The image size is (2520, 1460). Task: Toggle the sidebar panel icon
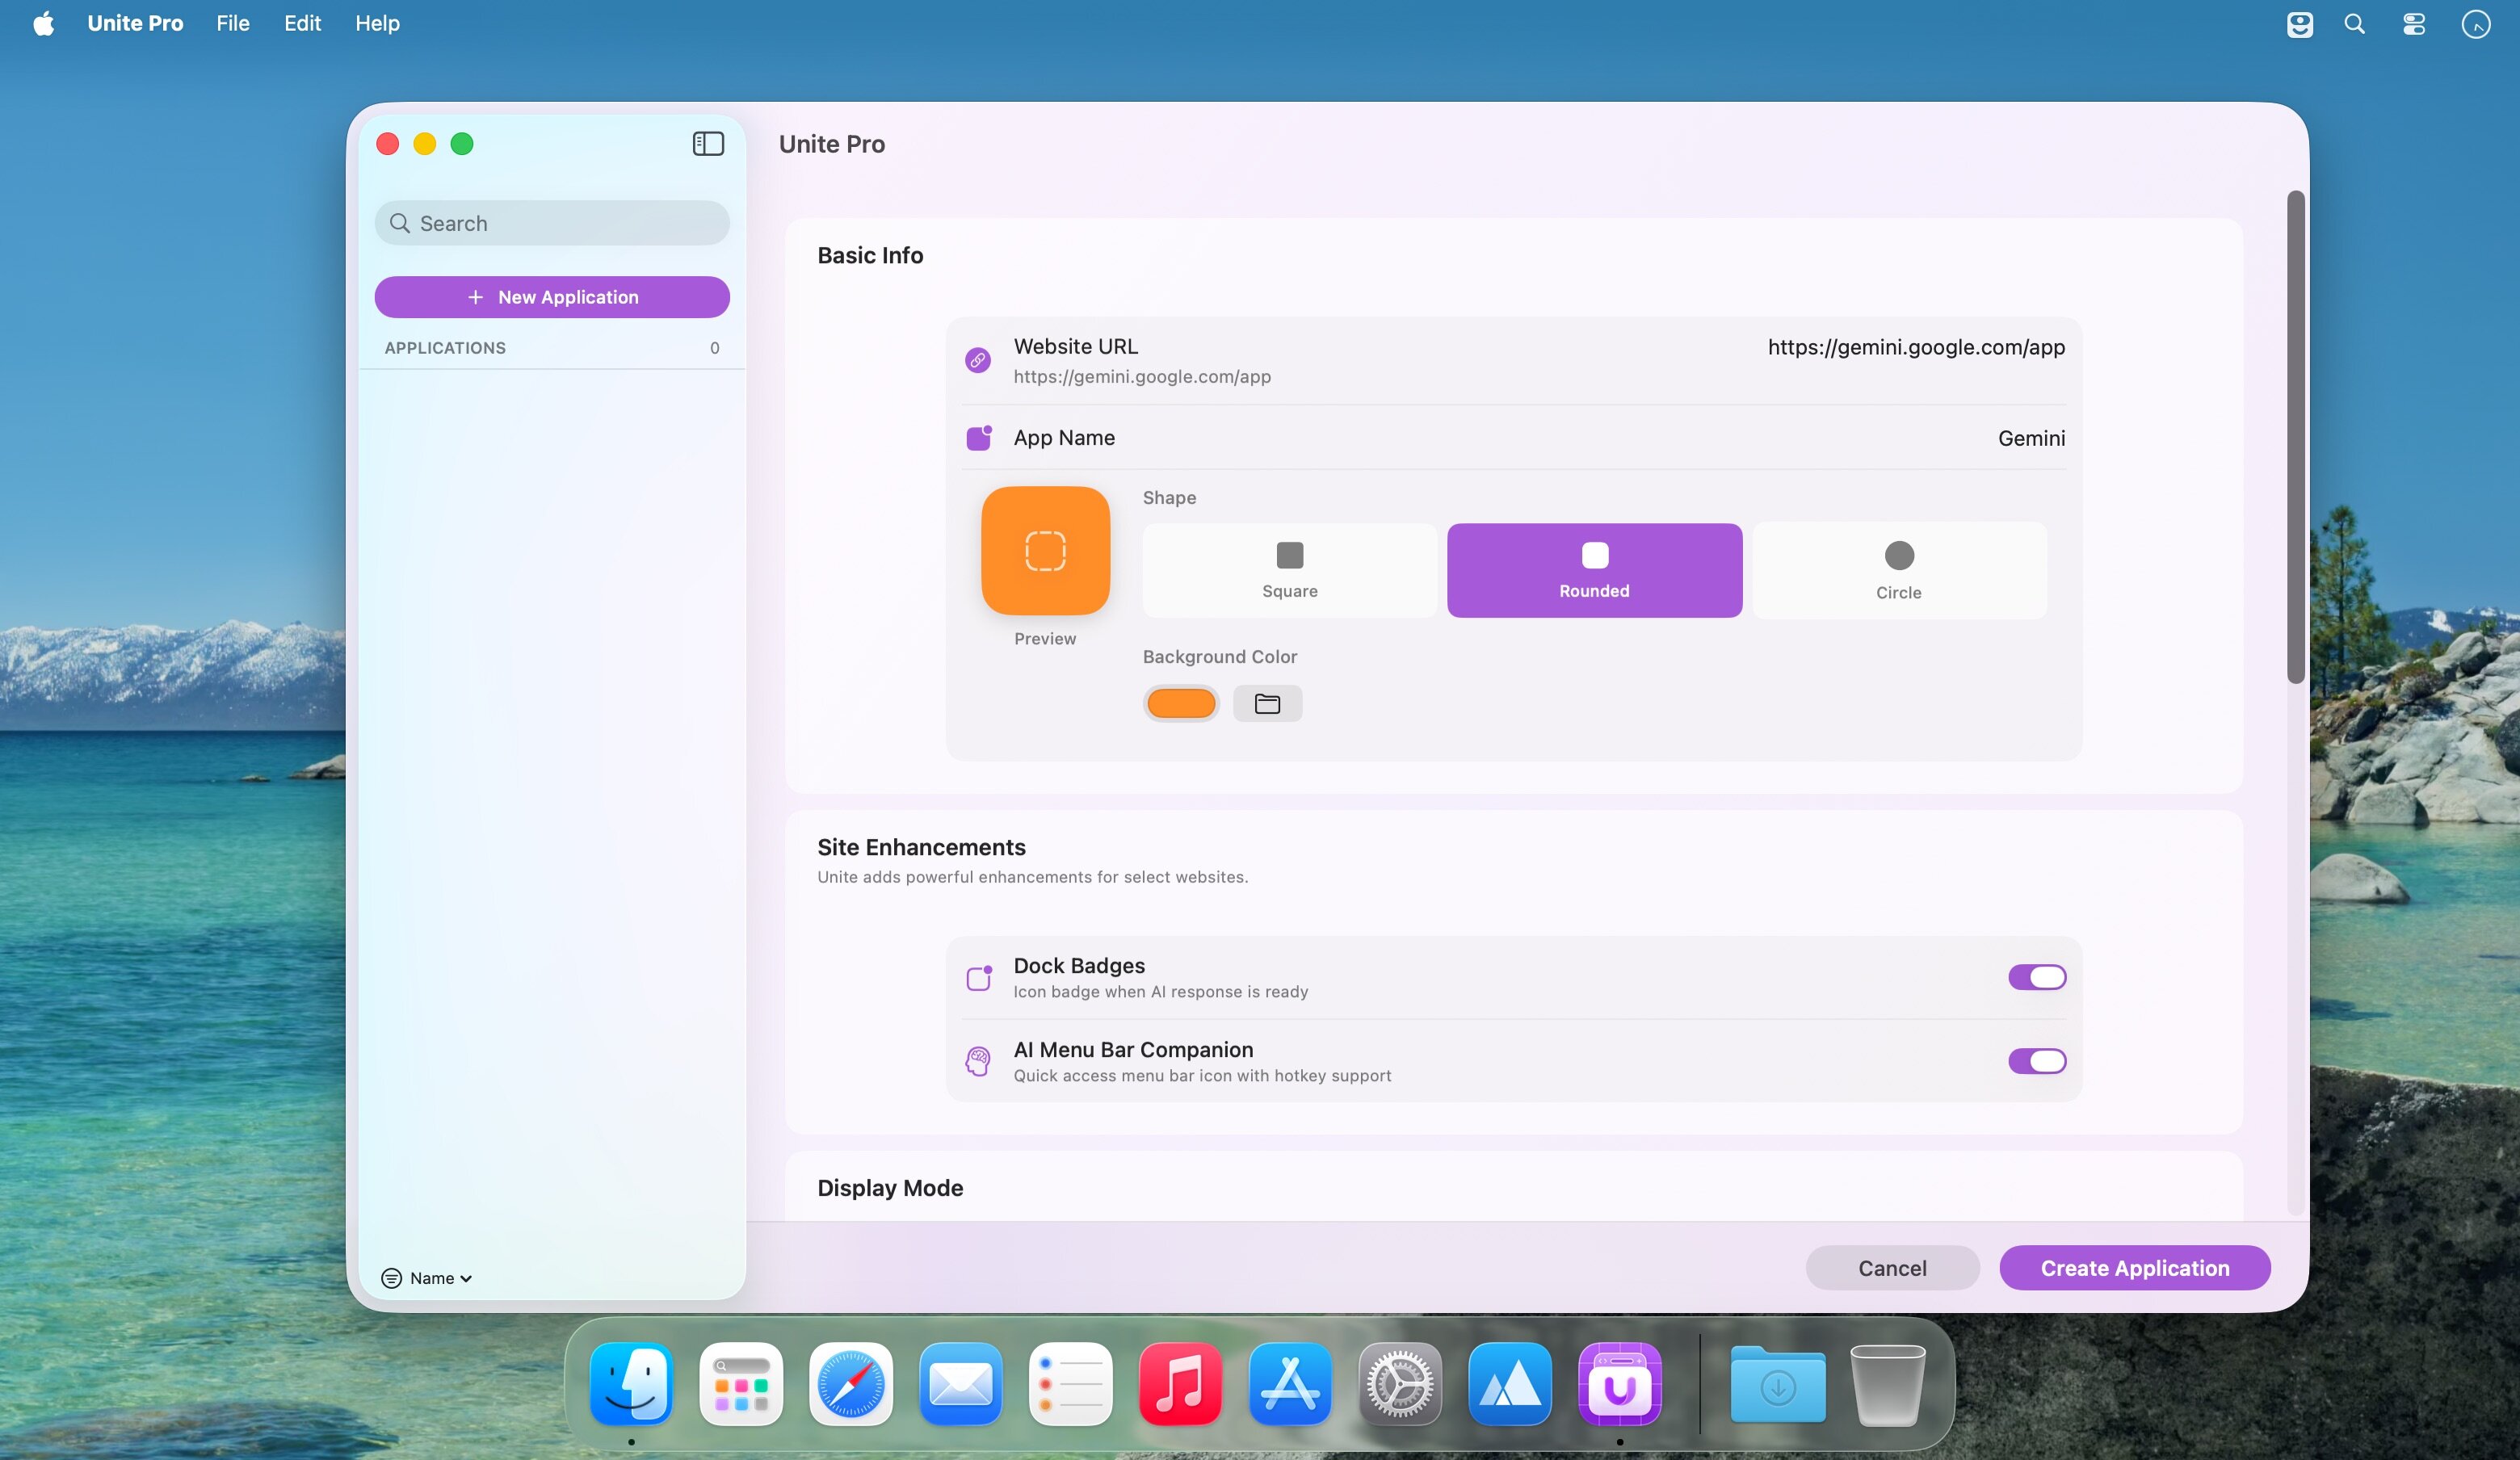[x=708, y=144]
